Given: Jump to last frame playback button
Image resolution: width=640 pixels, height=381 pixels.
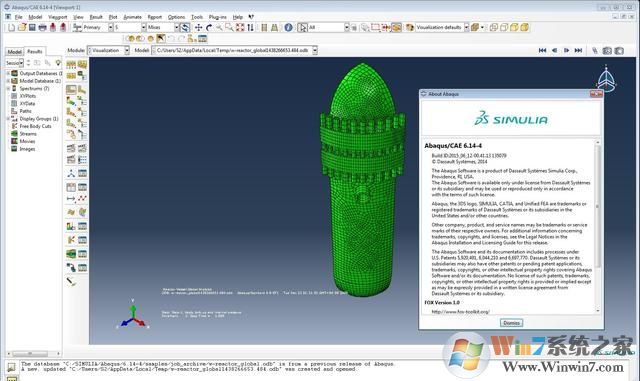Looking at the screenshot, I should coord(578,50).
